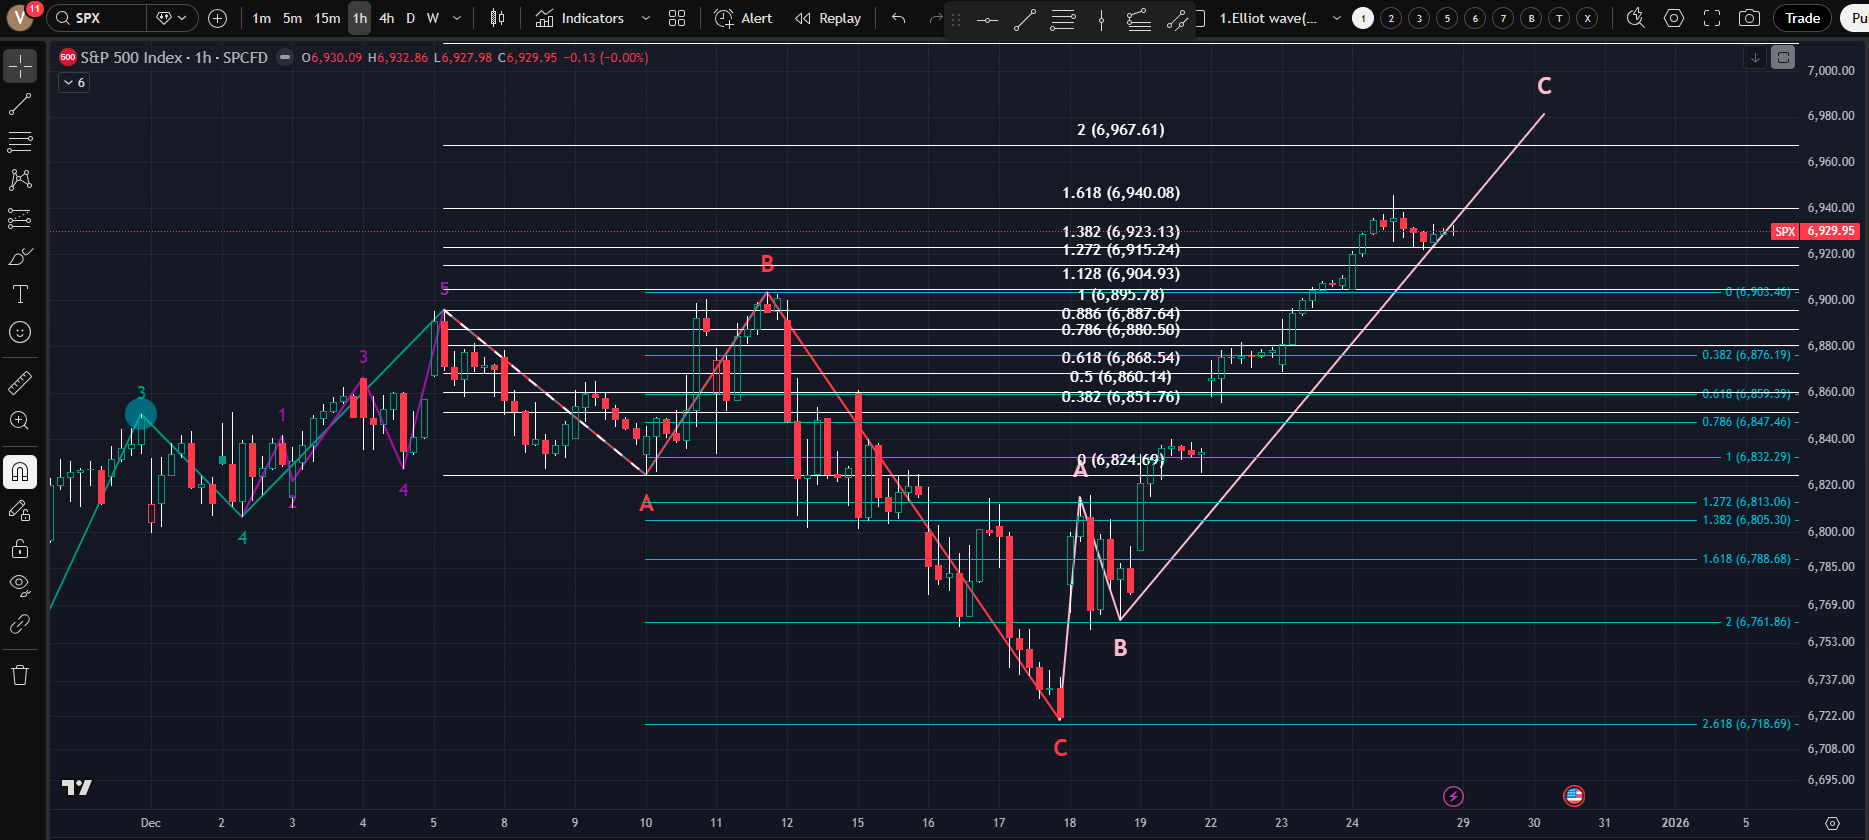Click the SPX symbol search field
The width and height of the screenshot is (1869, 840).
point(98,18)
